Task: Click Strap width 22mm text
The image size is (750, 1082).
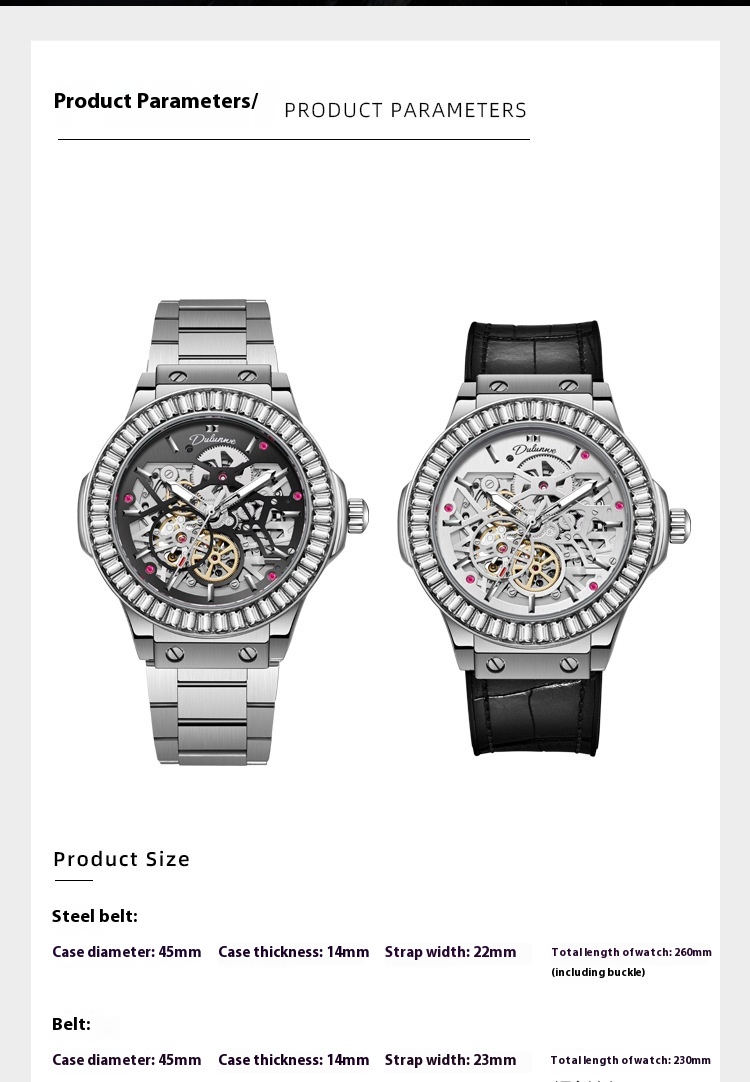Action: [x=451, y=952]
